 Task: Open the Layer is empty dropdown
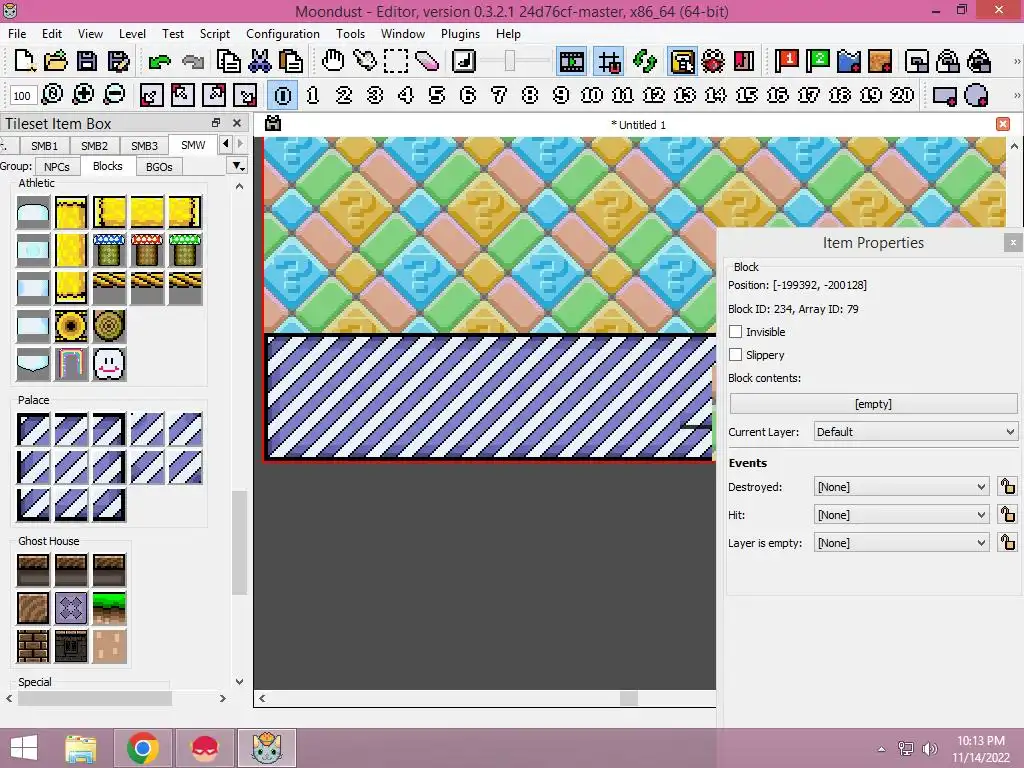901,543
